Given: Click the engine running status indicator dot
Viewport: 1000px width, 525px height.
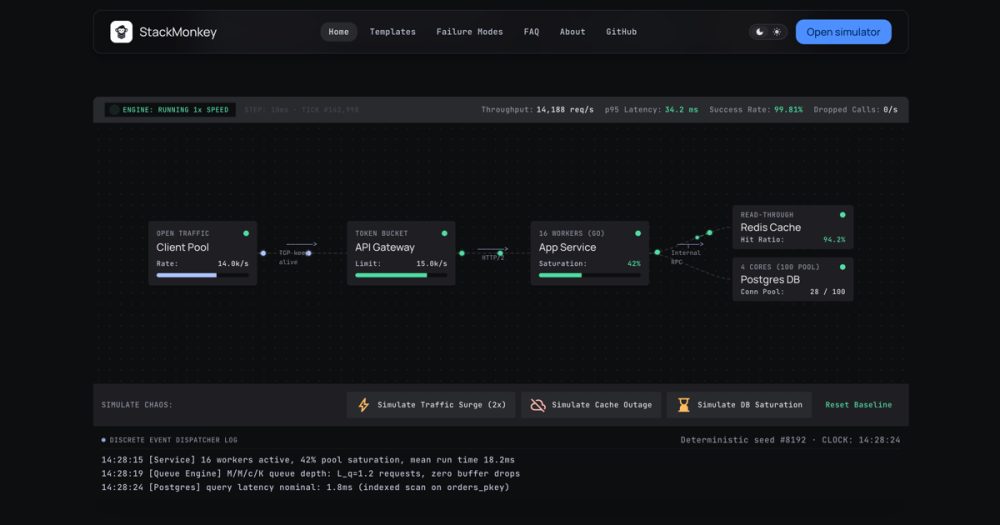Looking at the screenshot, I should (x=114, y=110).
